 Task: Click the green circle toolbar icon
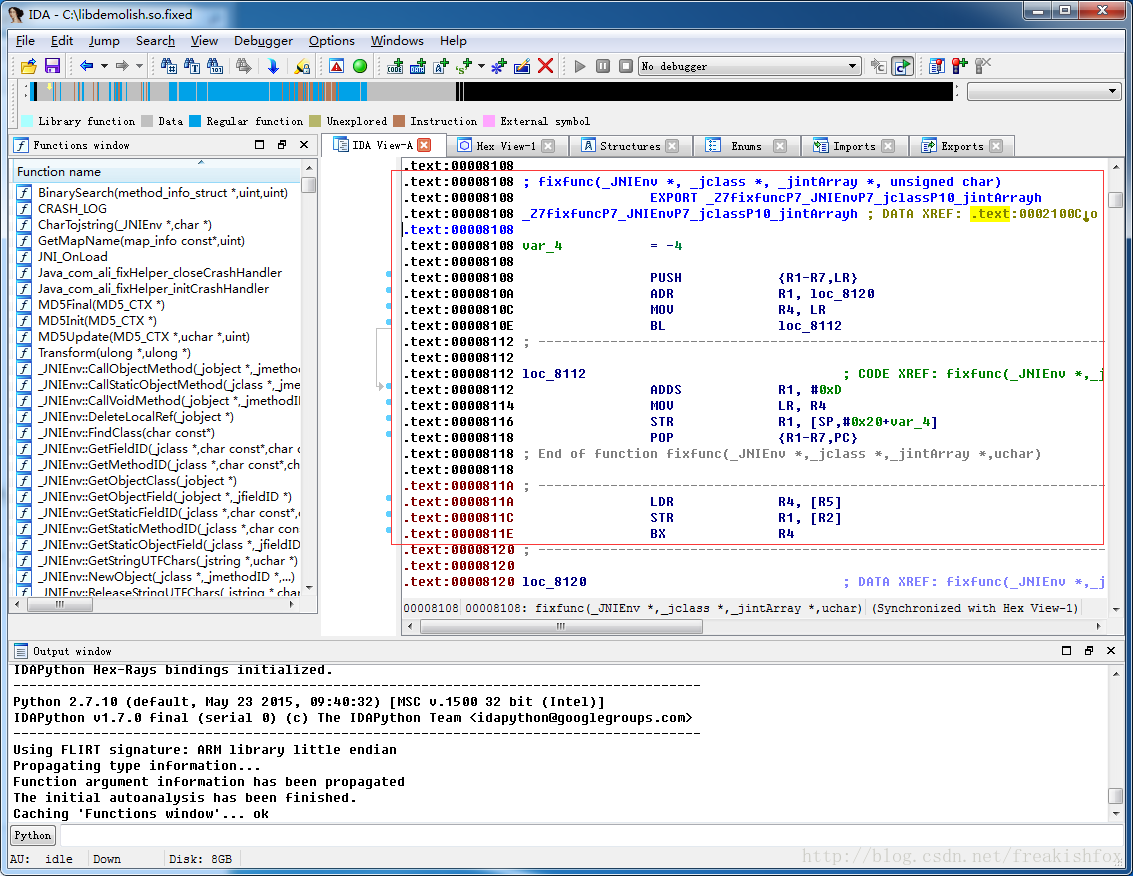click(360, 66)
